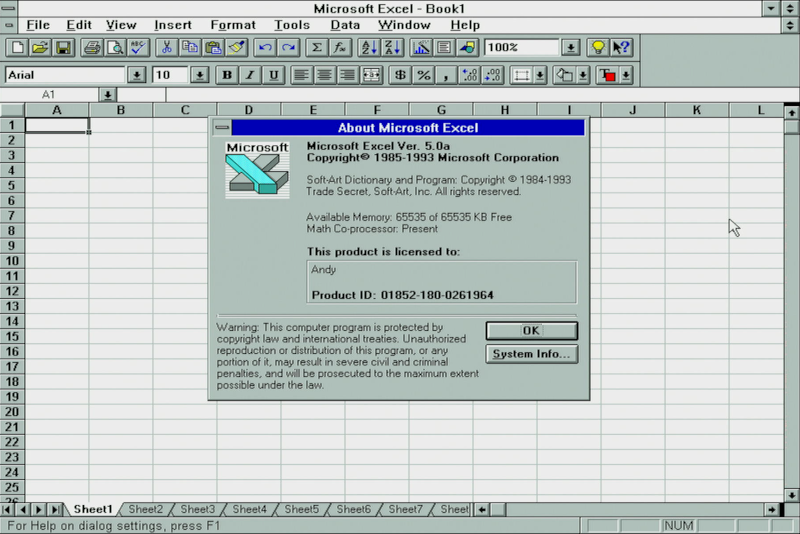The width and height of the screenshot is (800, 534).
Task: Click the System Info... button
Action: point(531,354)
